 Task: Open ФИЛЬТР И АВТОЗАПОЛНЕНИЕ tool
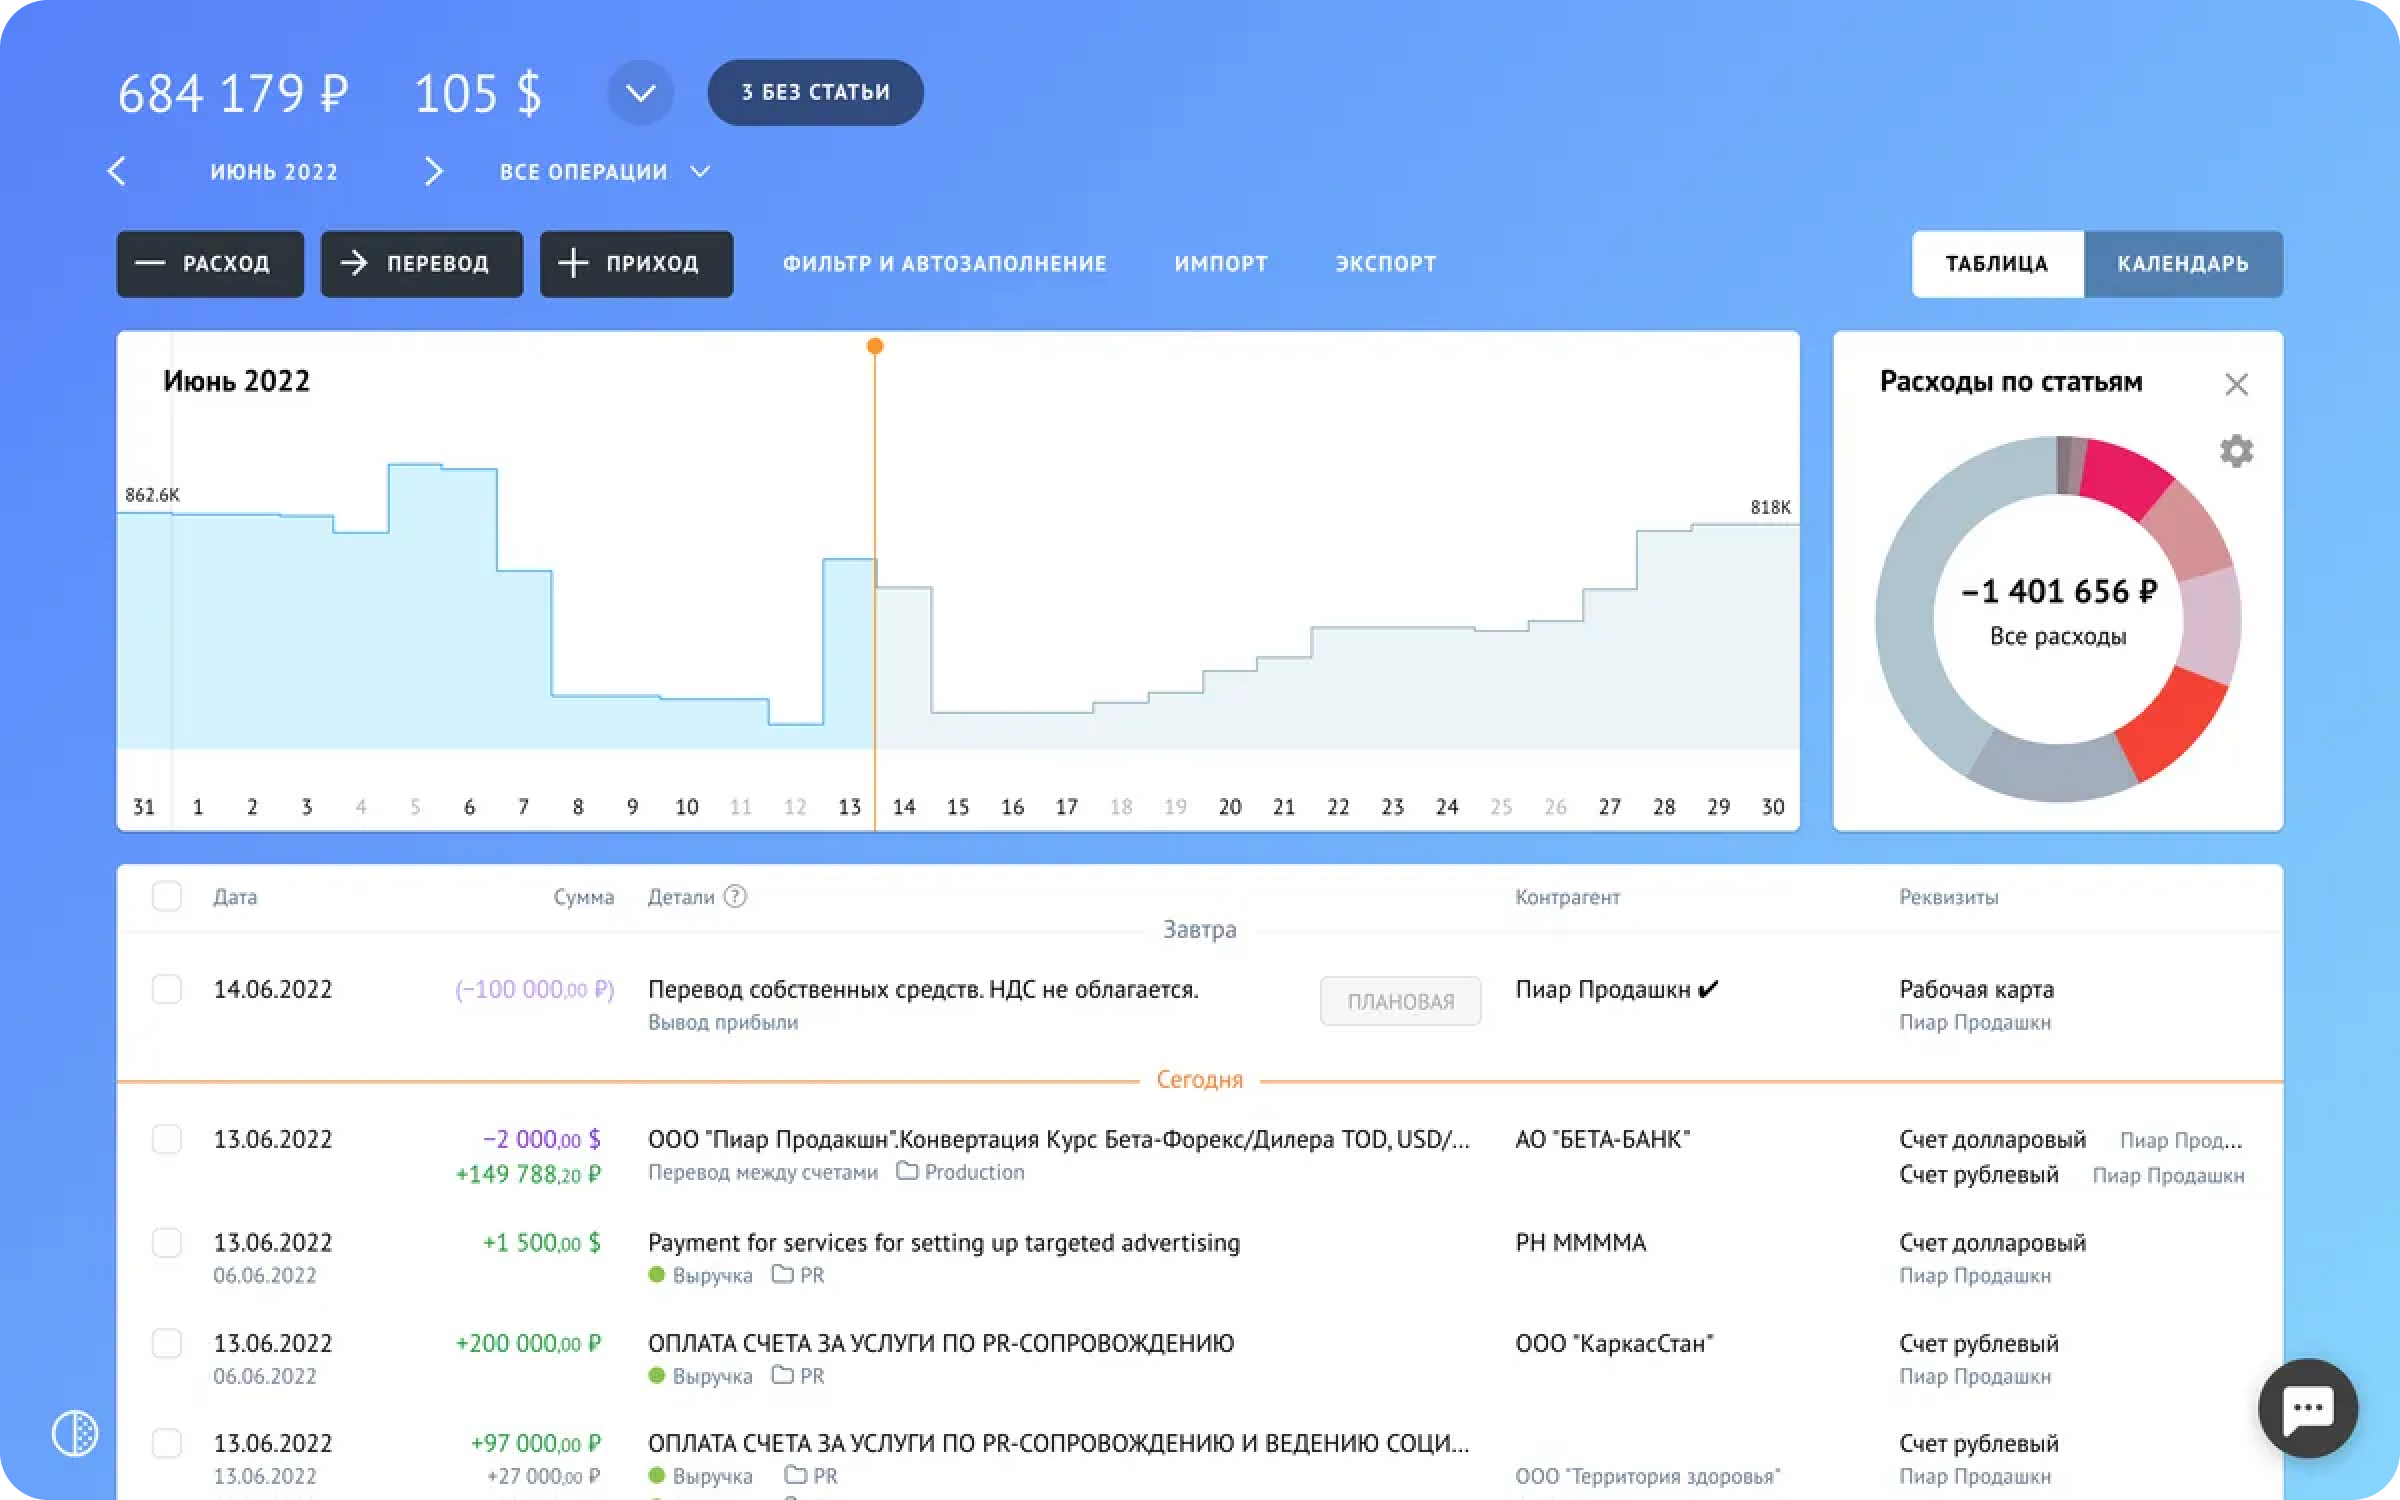(x=943, y=263)
